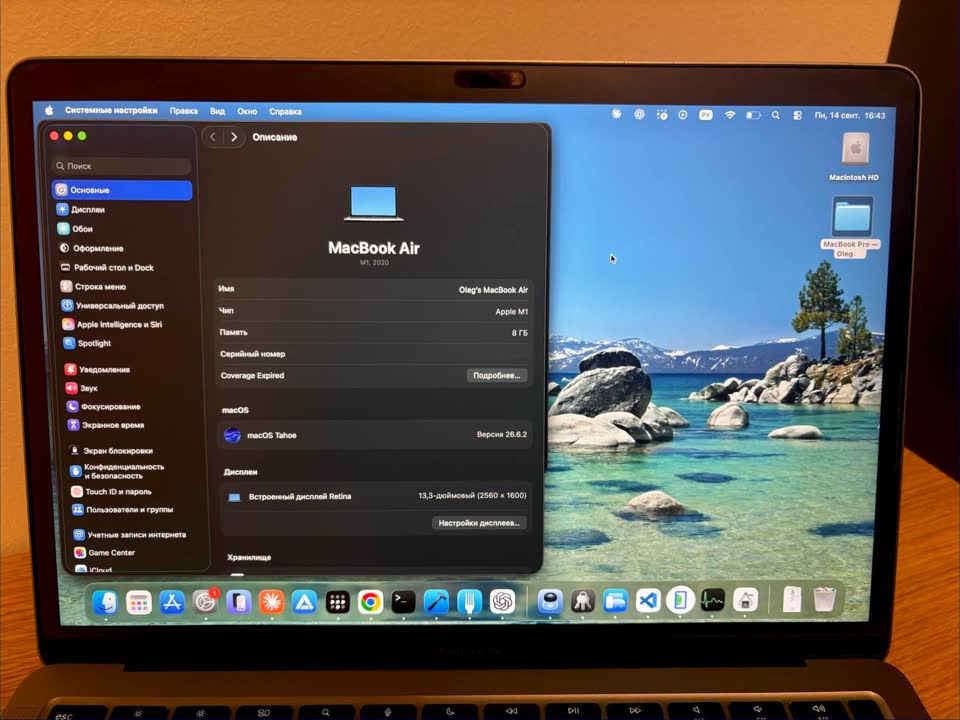The image size is (960, 720).
Task: Launch Visual Studio Code from Dock
Action: click(648, 601)
